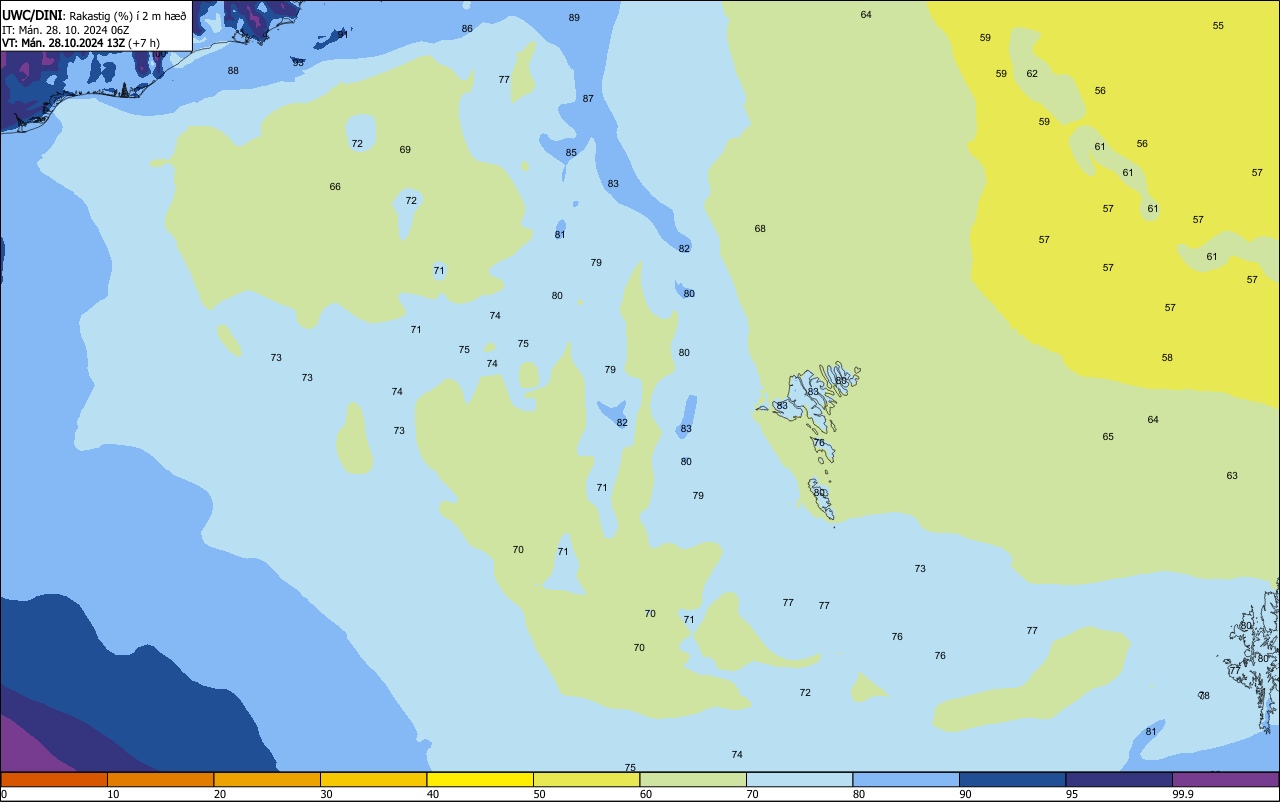The width and height of the screenshot is (1280, 802).
Task: Select the orange 10–20 legend color block
Action: pos(160,779)
